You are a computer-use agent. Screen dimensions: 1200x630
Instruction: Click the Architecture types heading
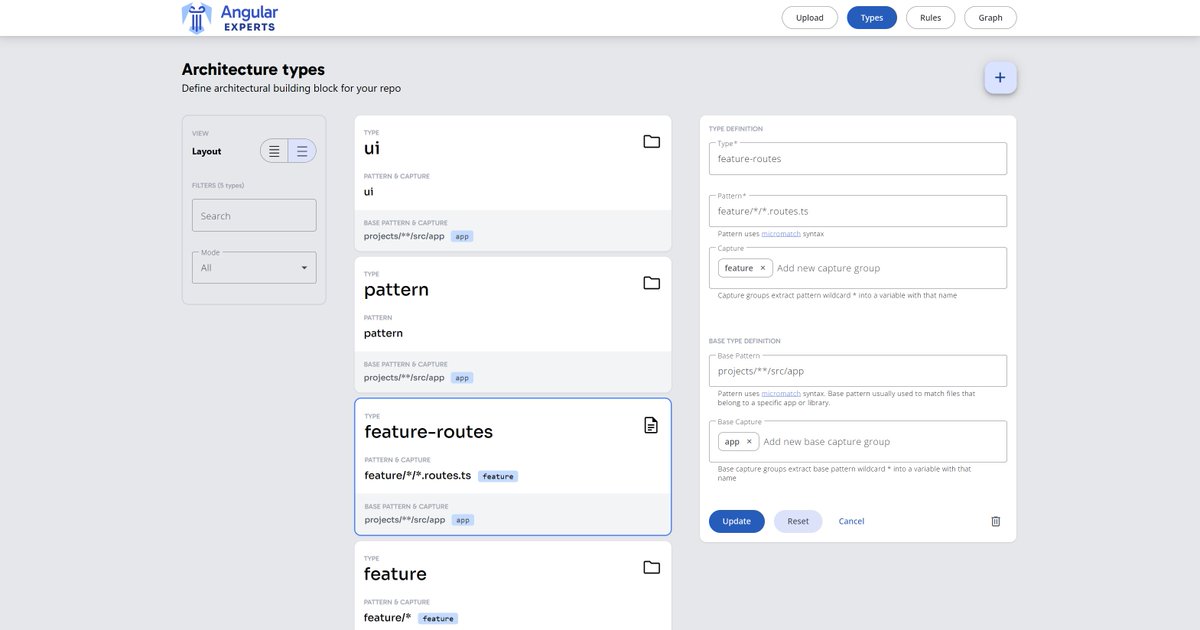253,69
